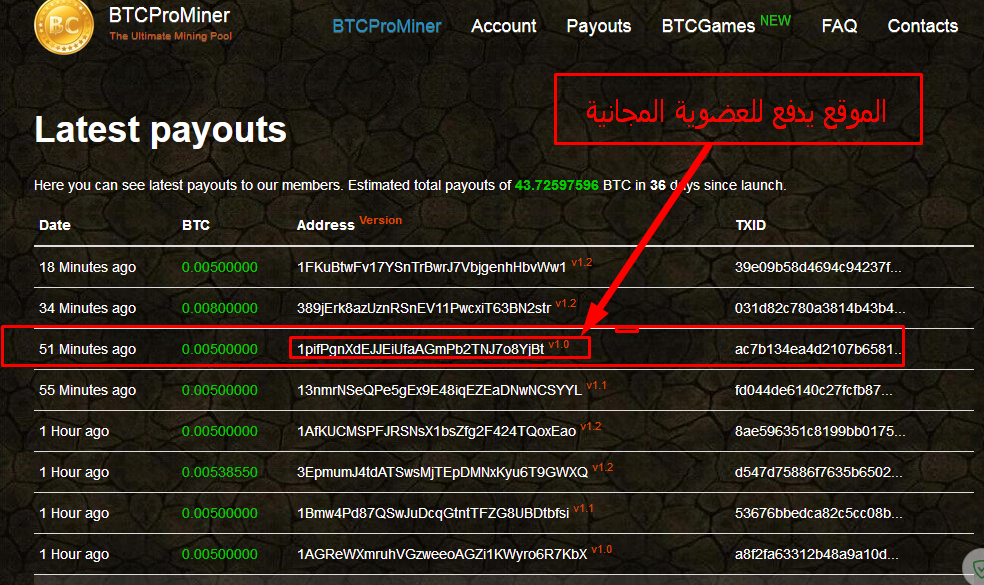Click the TXID column header

[x=751, y=225]
